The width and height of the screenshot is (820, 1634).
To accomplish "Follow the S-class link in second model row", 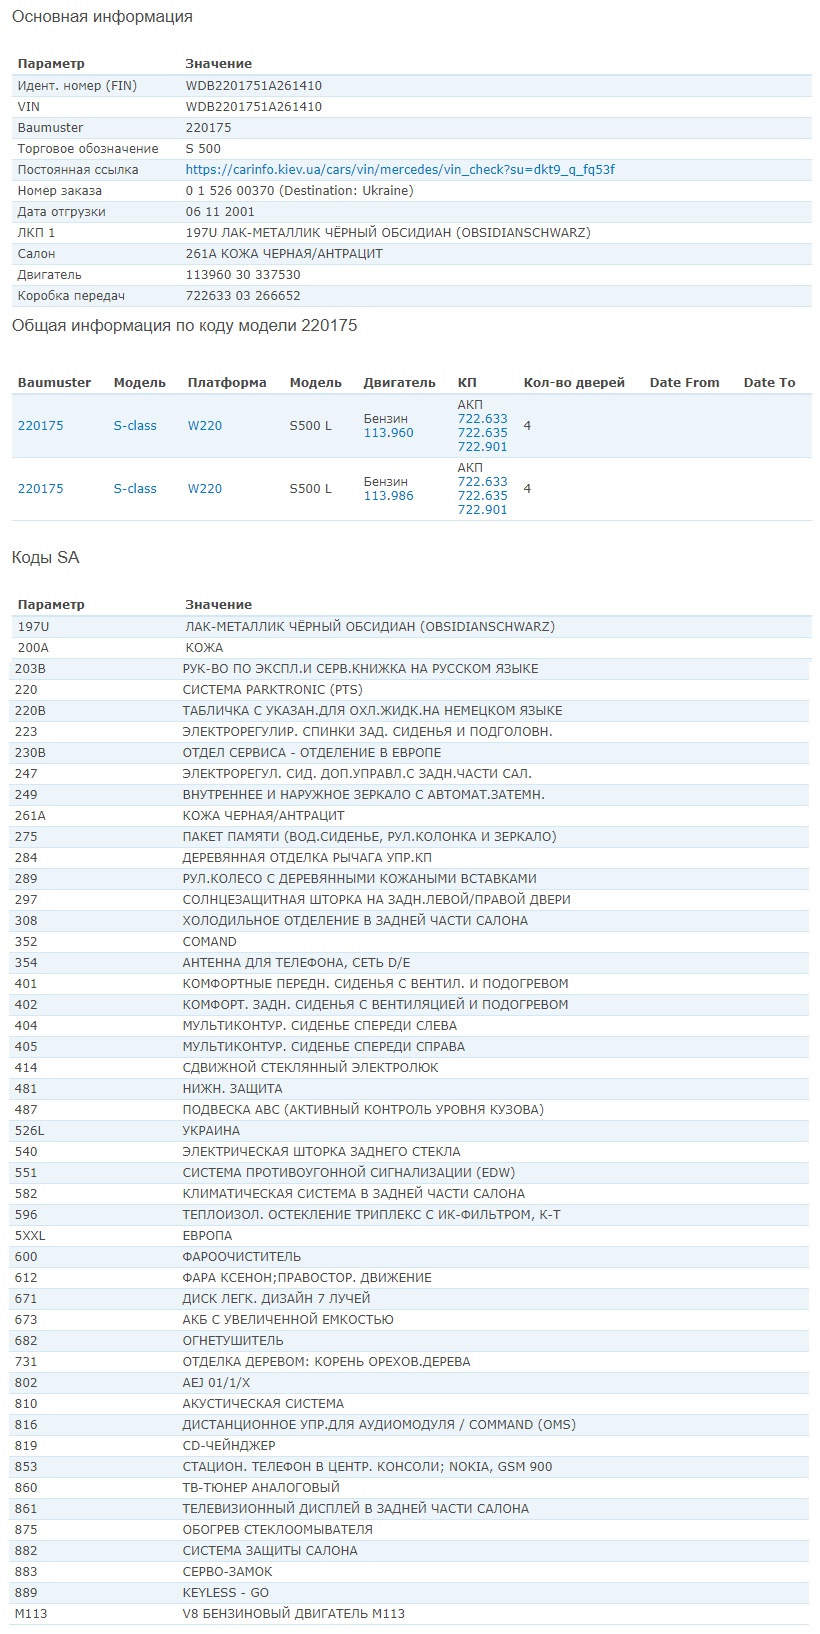I will 135,489.
